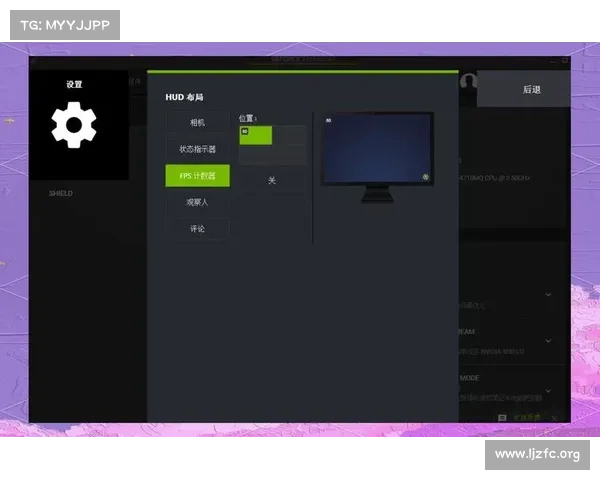Viewport: 600px width, 480px height.
Task: Click the feedback chat bubble icon
Action: (502, 417)
